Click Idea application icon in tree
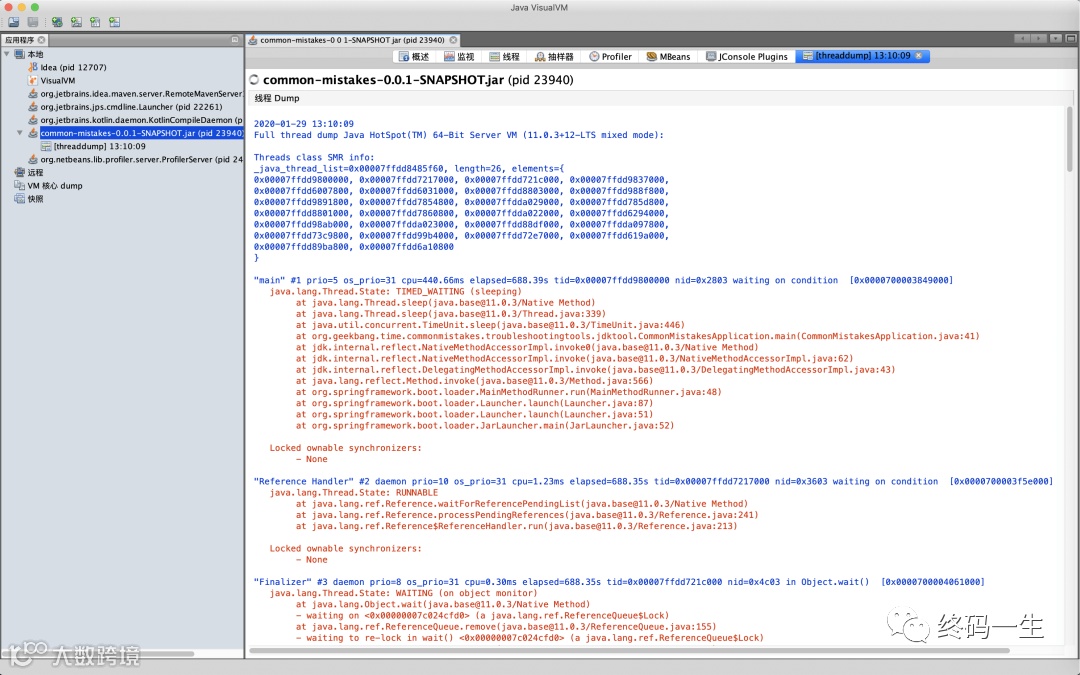 (x=32, y=67)
